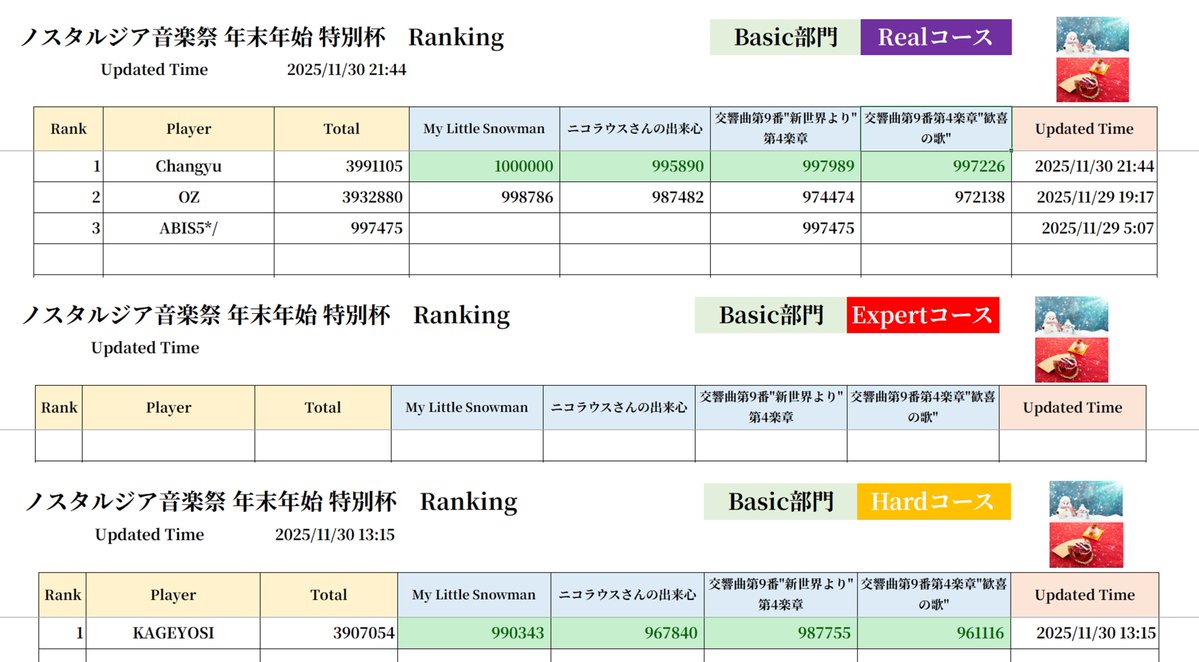Select the score cell 974474
The height and width of the screenshot is (662, 1199).
(x=785, y=197)
